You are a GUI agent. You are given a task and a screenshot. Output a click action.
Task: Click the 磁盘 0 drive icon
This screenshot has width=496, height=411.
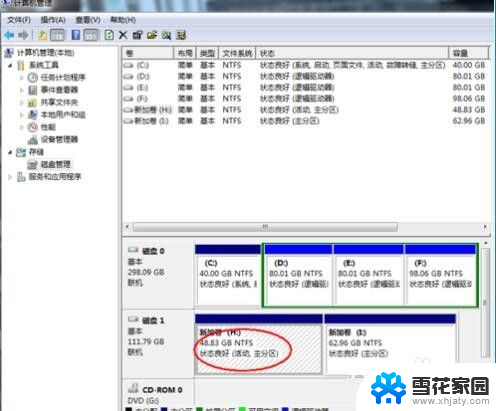pyautogui.click(x=133, y=250)
